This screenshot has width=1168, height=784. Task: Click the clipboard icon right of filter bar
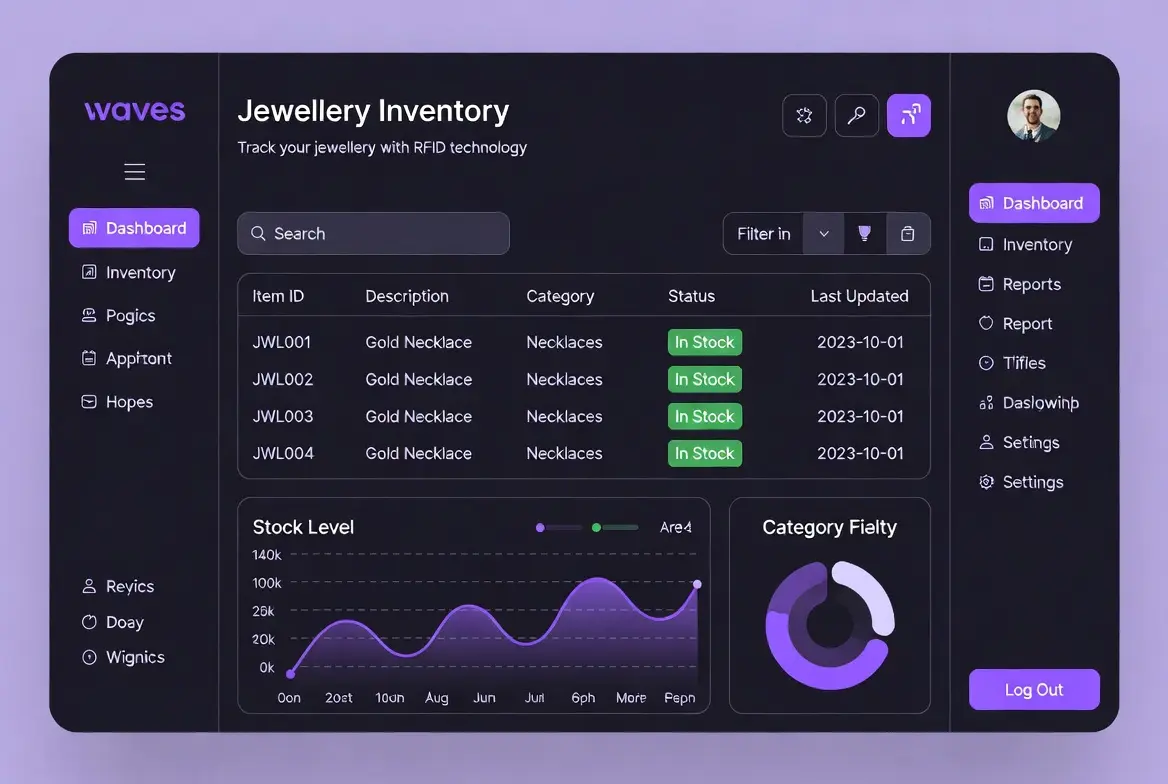pyautogui.click(x=907, y=234)
